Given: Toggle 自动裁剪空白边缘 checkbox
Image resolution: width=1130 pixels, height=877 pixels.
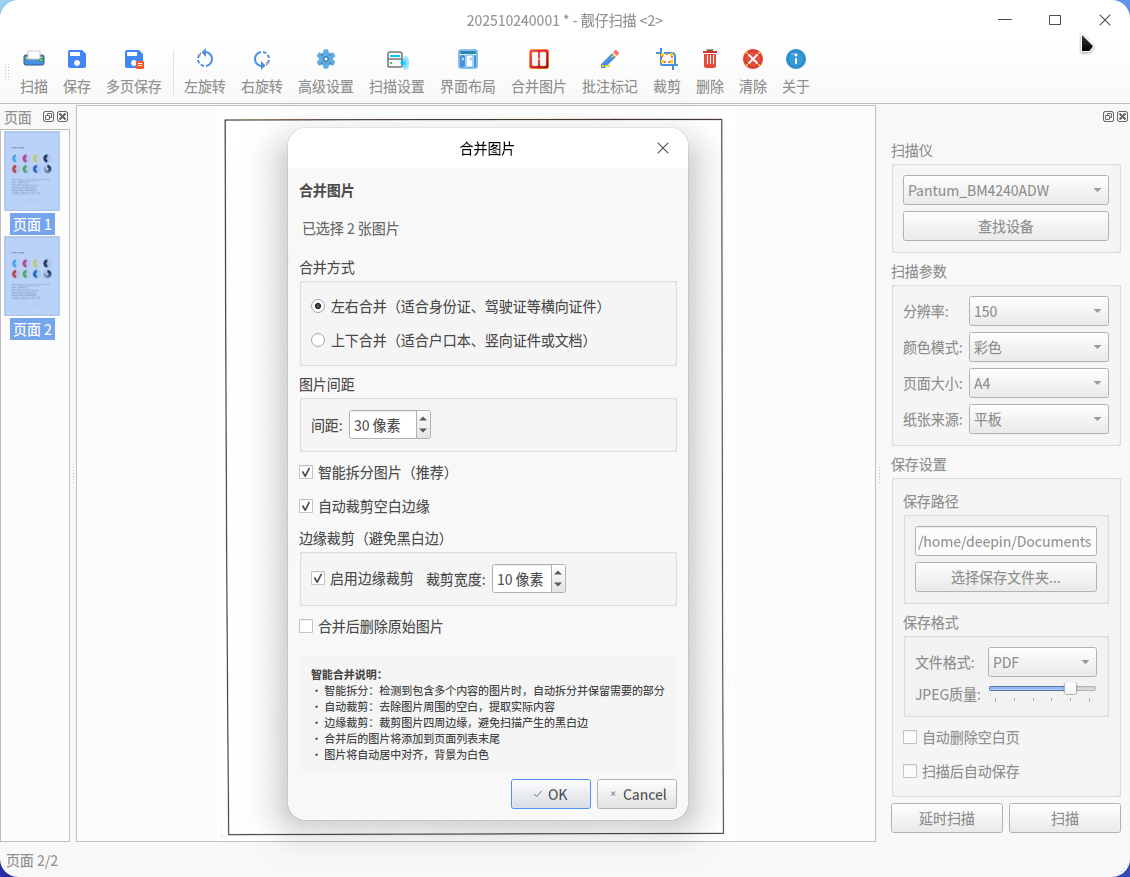Looking at the screenshot, I should (x=306, y=507).
